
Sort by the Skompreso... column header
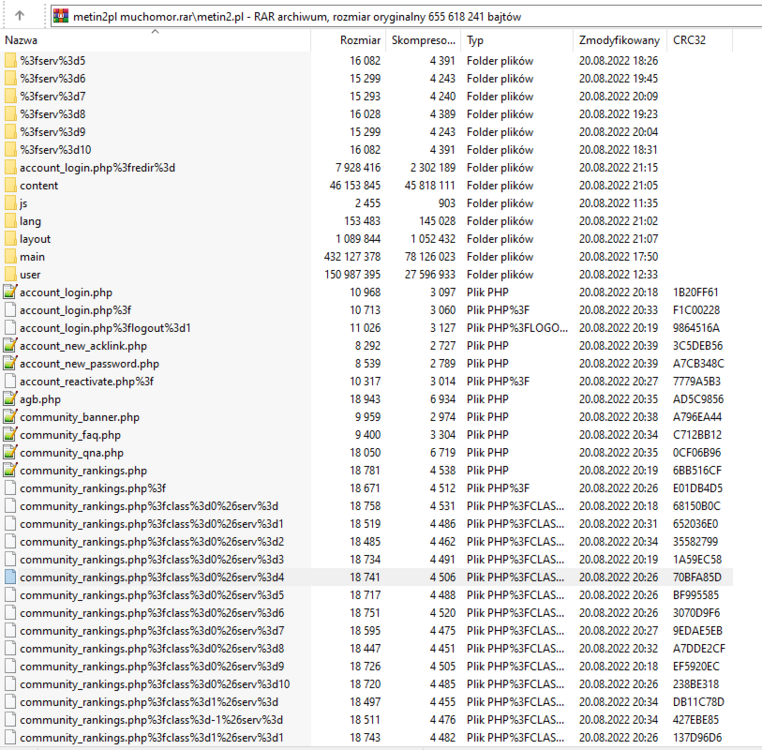(423, 40)
